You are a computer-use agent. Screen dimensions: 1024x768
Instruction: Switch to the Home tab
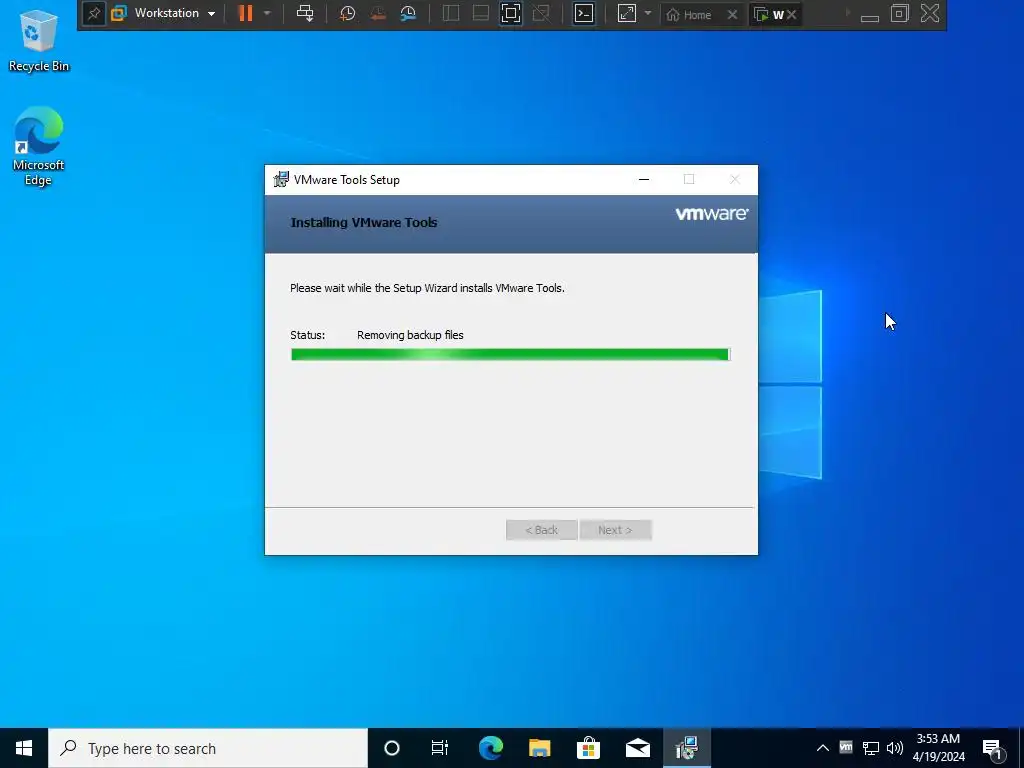click(x=689, y=14)
